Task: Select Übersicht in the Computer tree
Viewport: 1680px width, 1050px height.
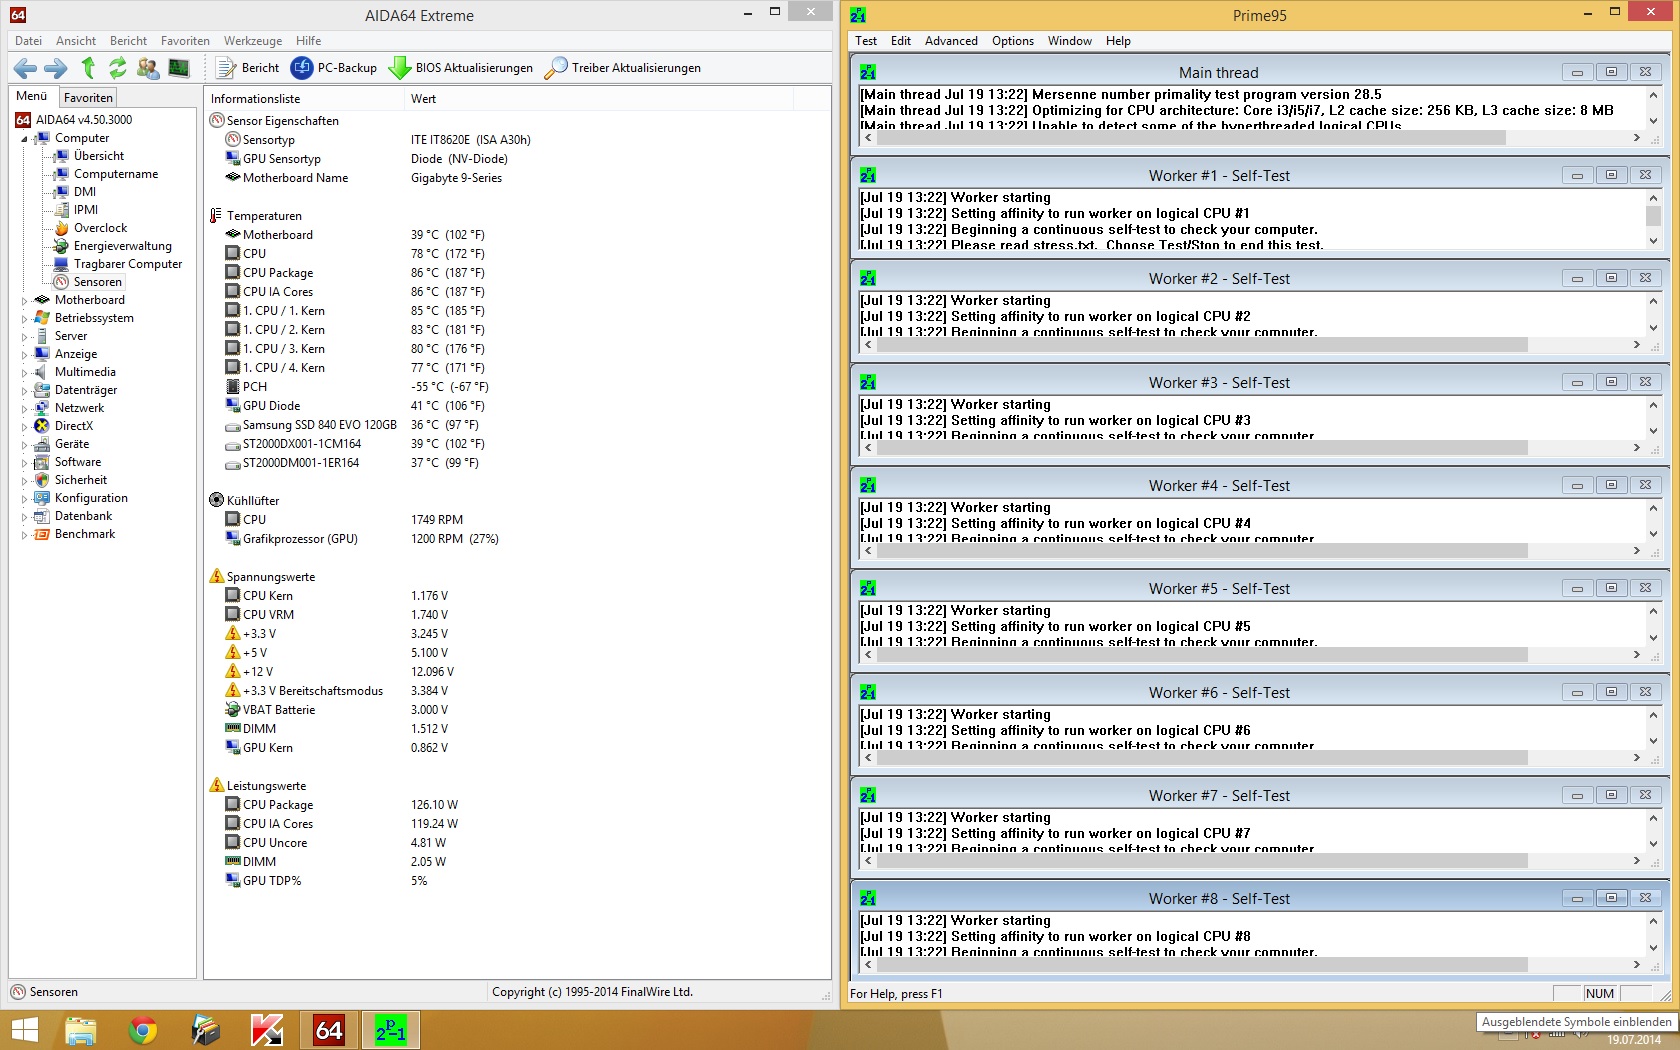Action: point(99,156)
